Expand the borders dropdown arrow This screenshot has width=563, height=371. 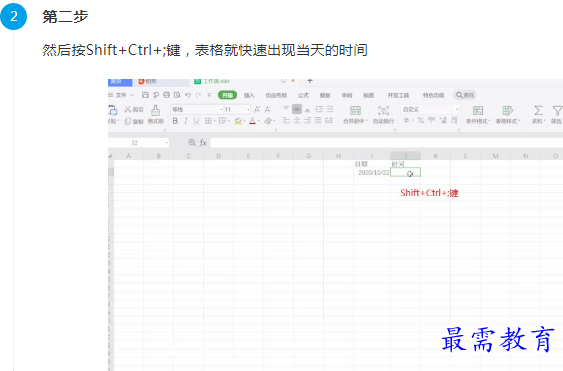[214, 121]
